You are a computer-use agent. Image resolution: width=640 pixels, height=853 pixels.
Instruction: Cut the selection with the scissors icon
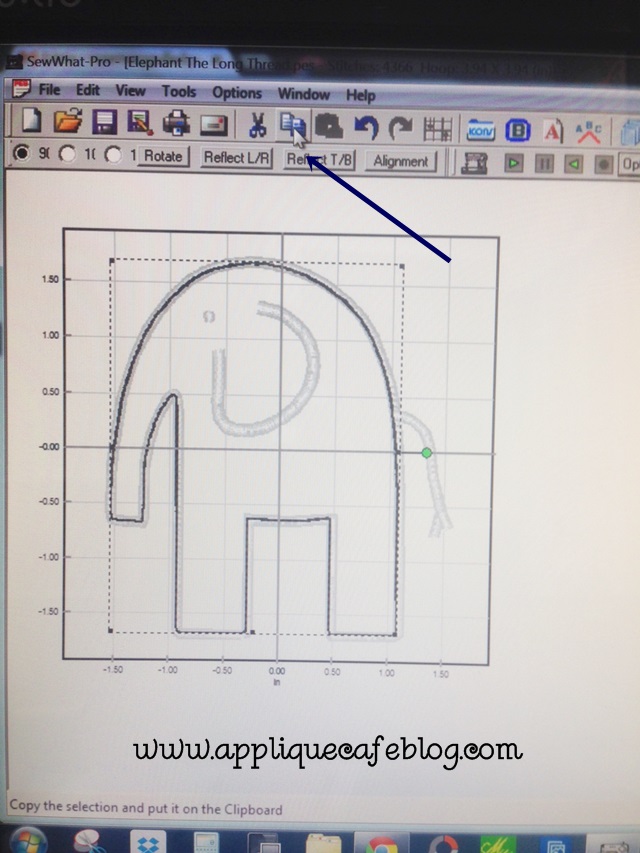(x=257, y=127)
